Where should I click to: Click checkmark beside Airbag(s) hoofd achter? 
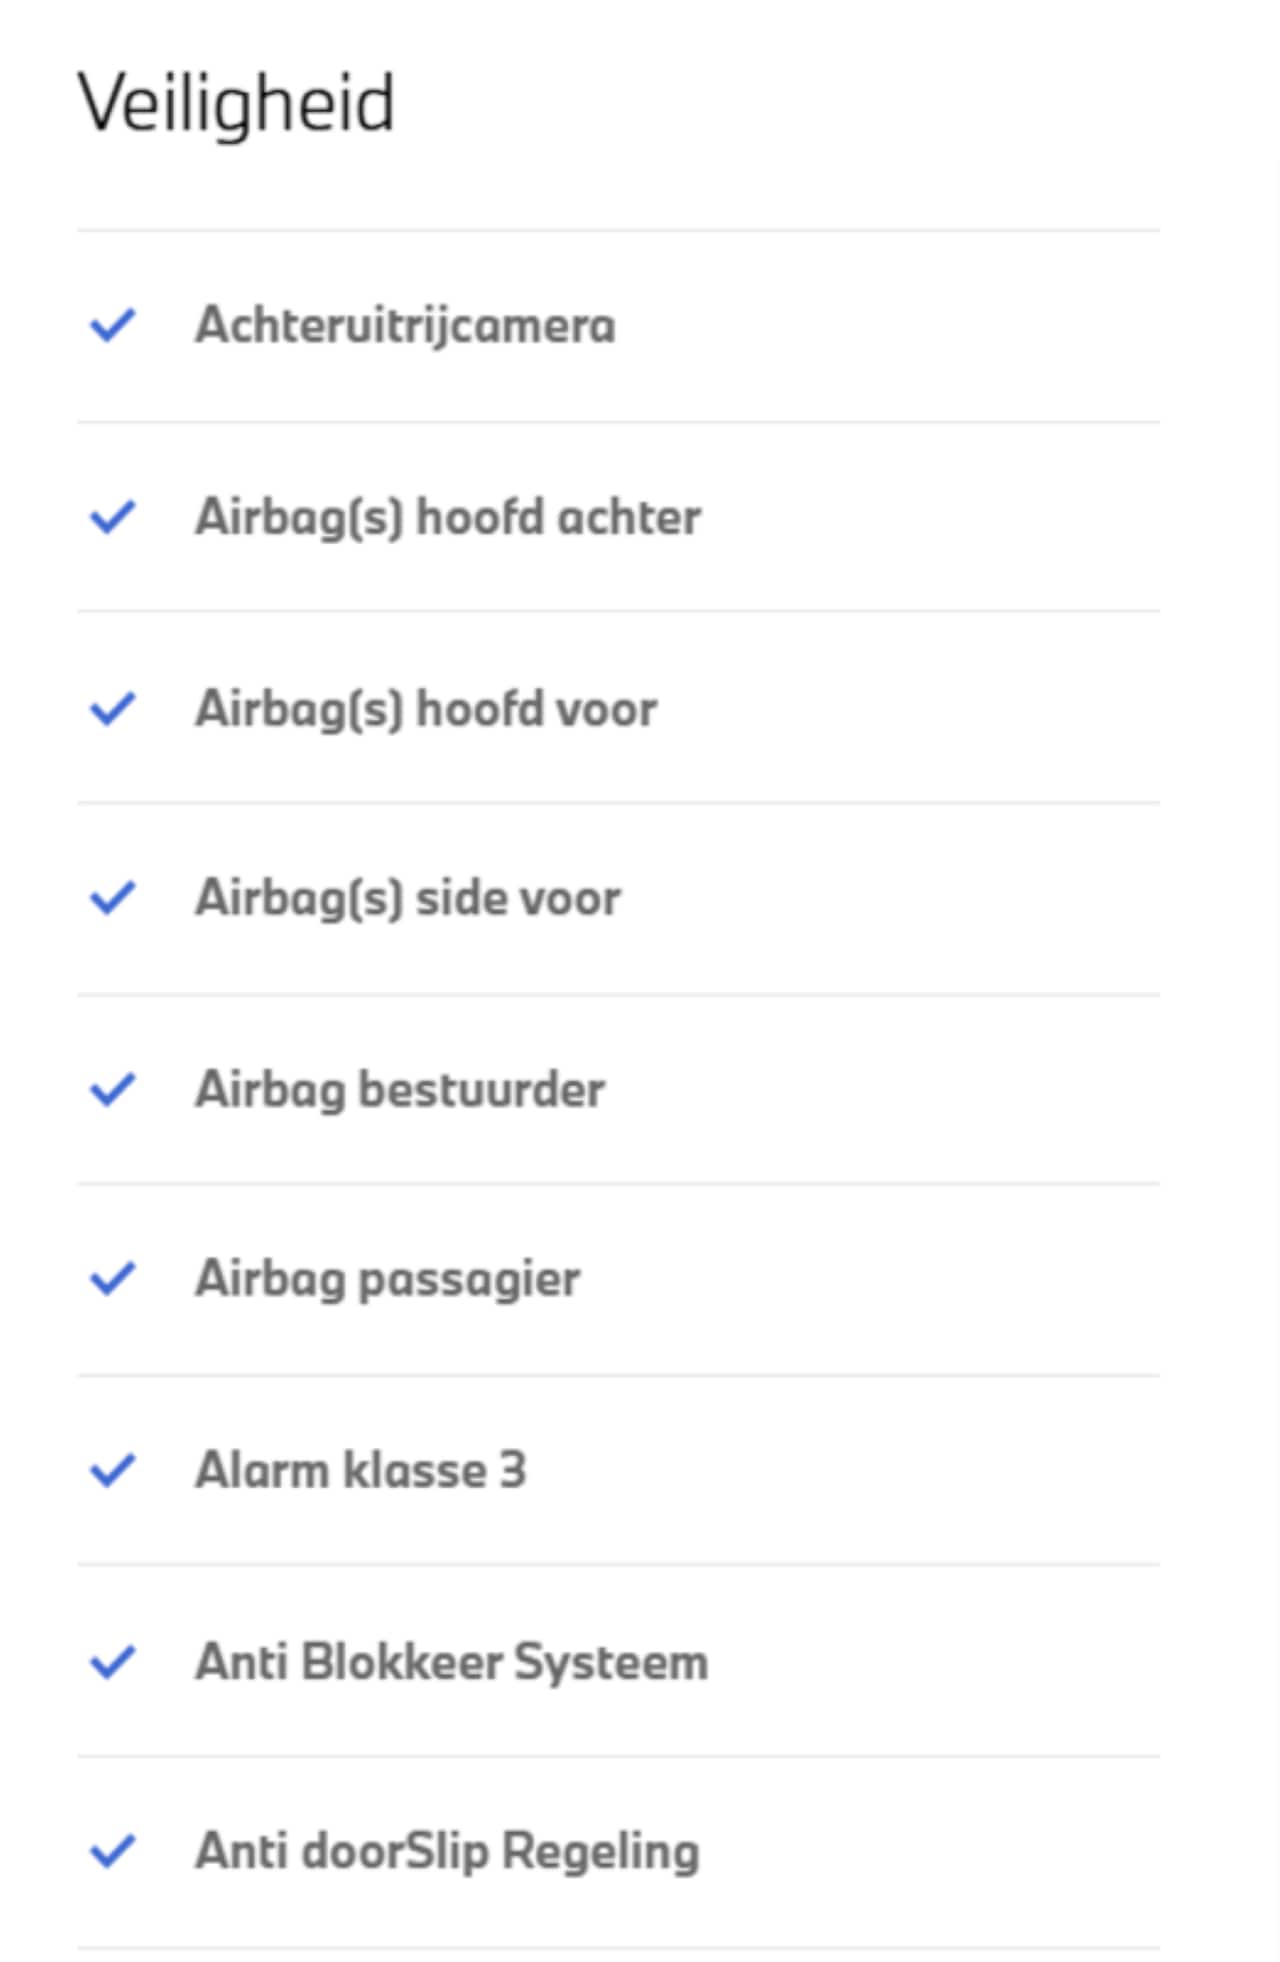(x=112, y=517)
